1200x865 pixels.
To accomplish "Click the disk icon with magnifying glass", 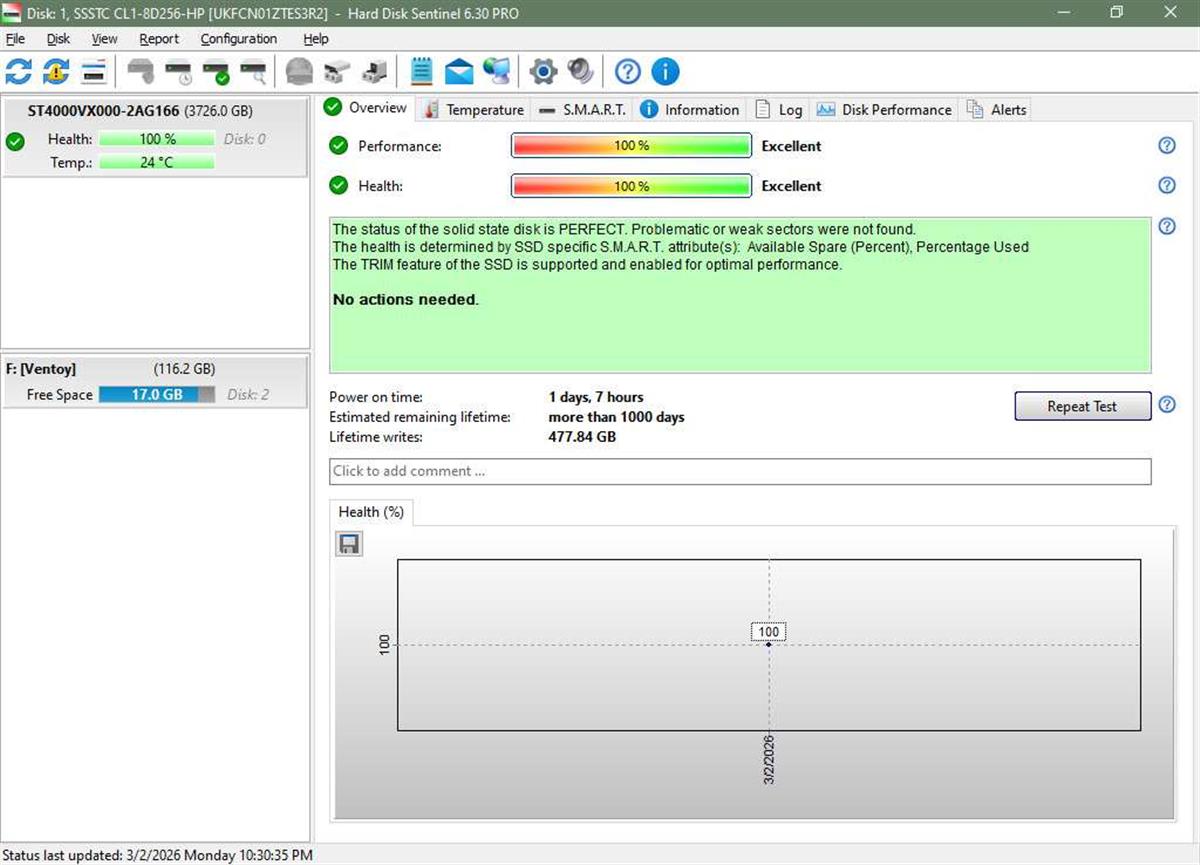I will point(254,71).
